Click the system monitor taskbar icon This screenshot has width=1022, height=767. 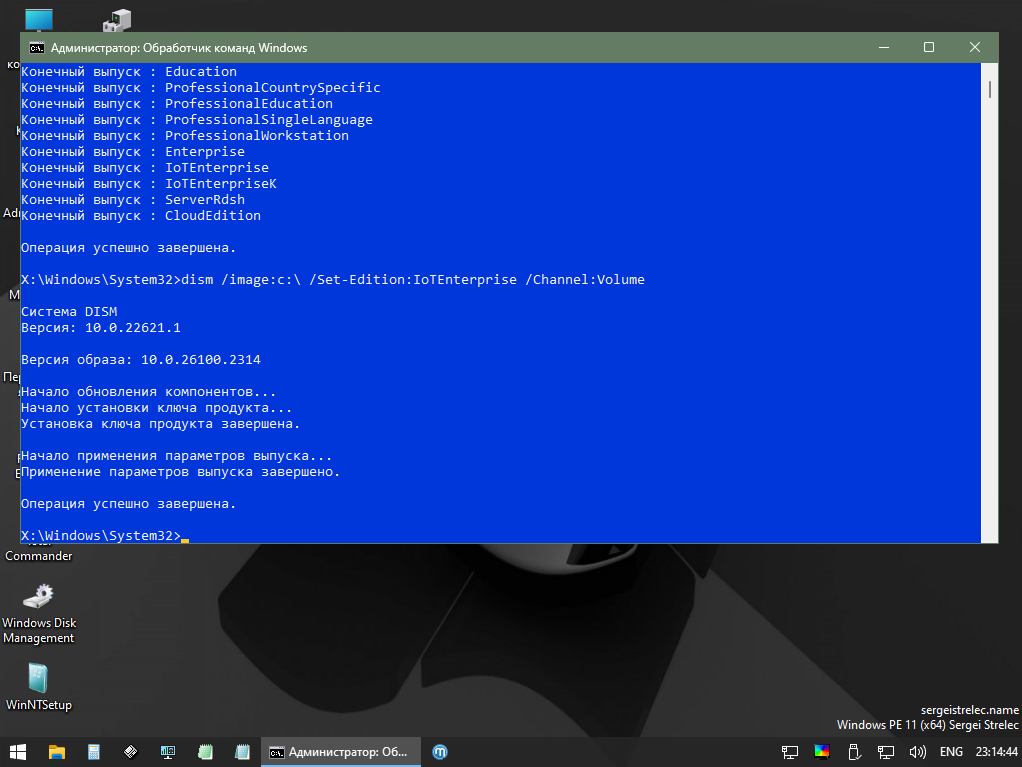pyautogui.click(x=168, y=751)
